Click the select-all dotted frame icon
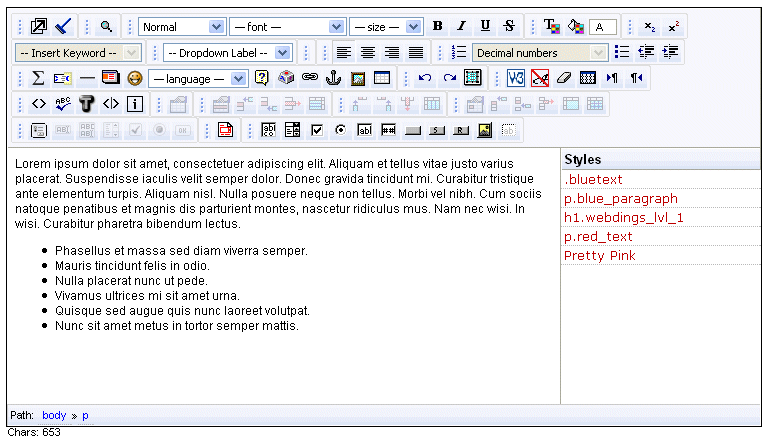This screenshot has height=438, width=766. (x=473, y=78)
